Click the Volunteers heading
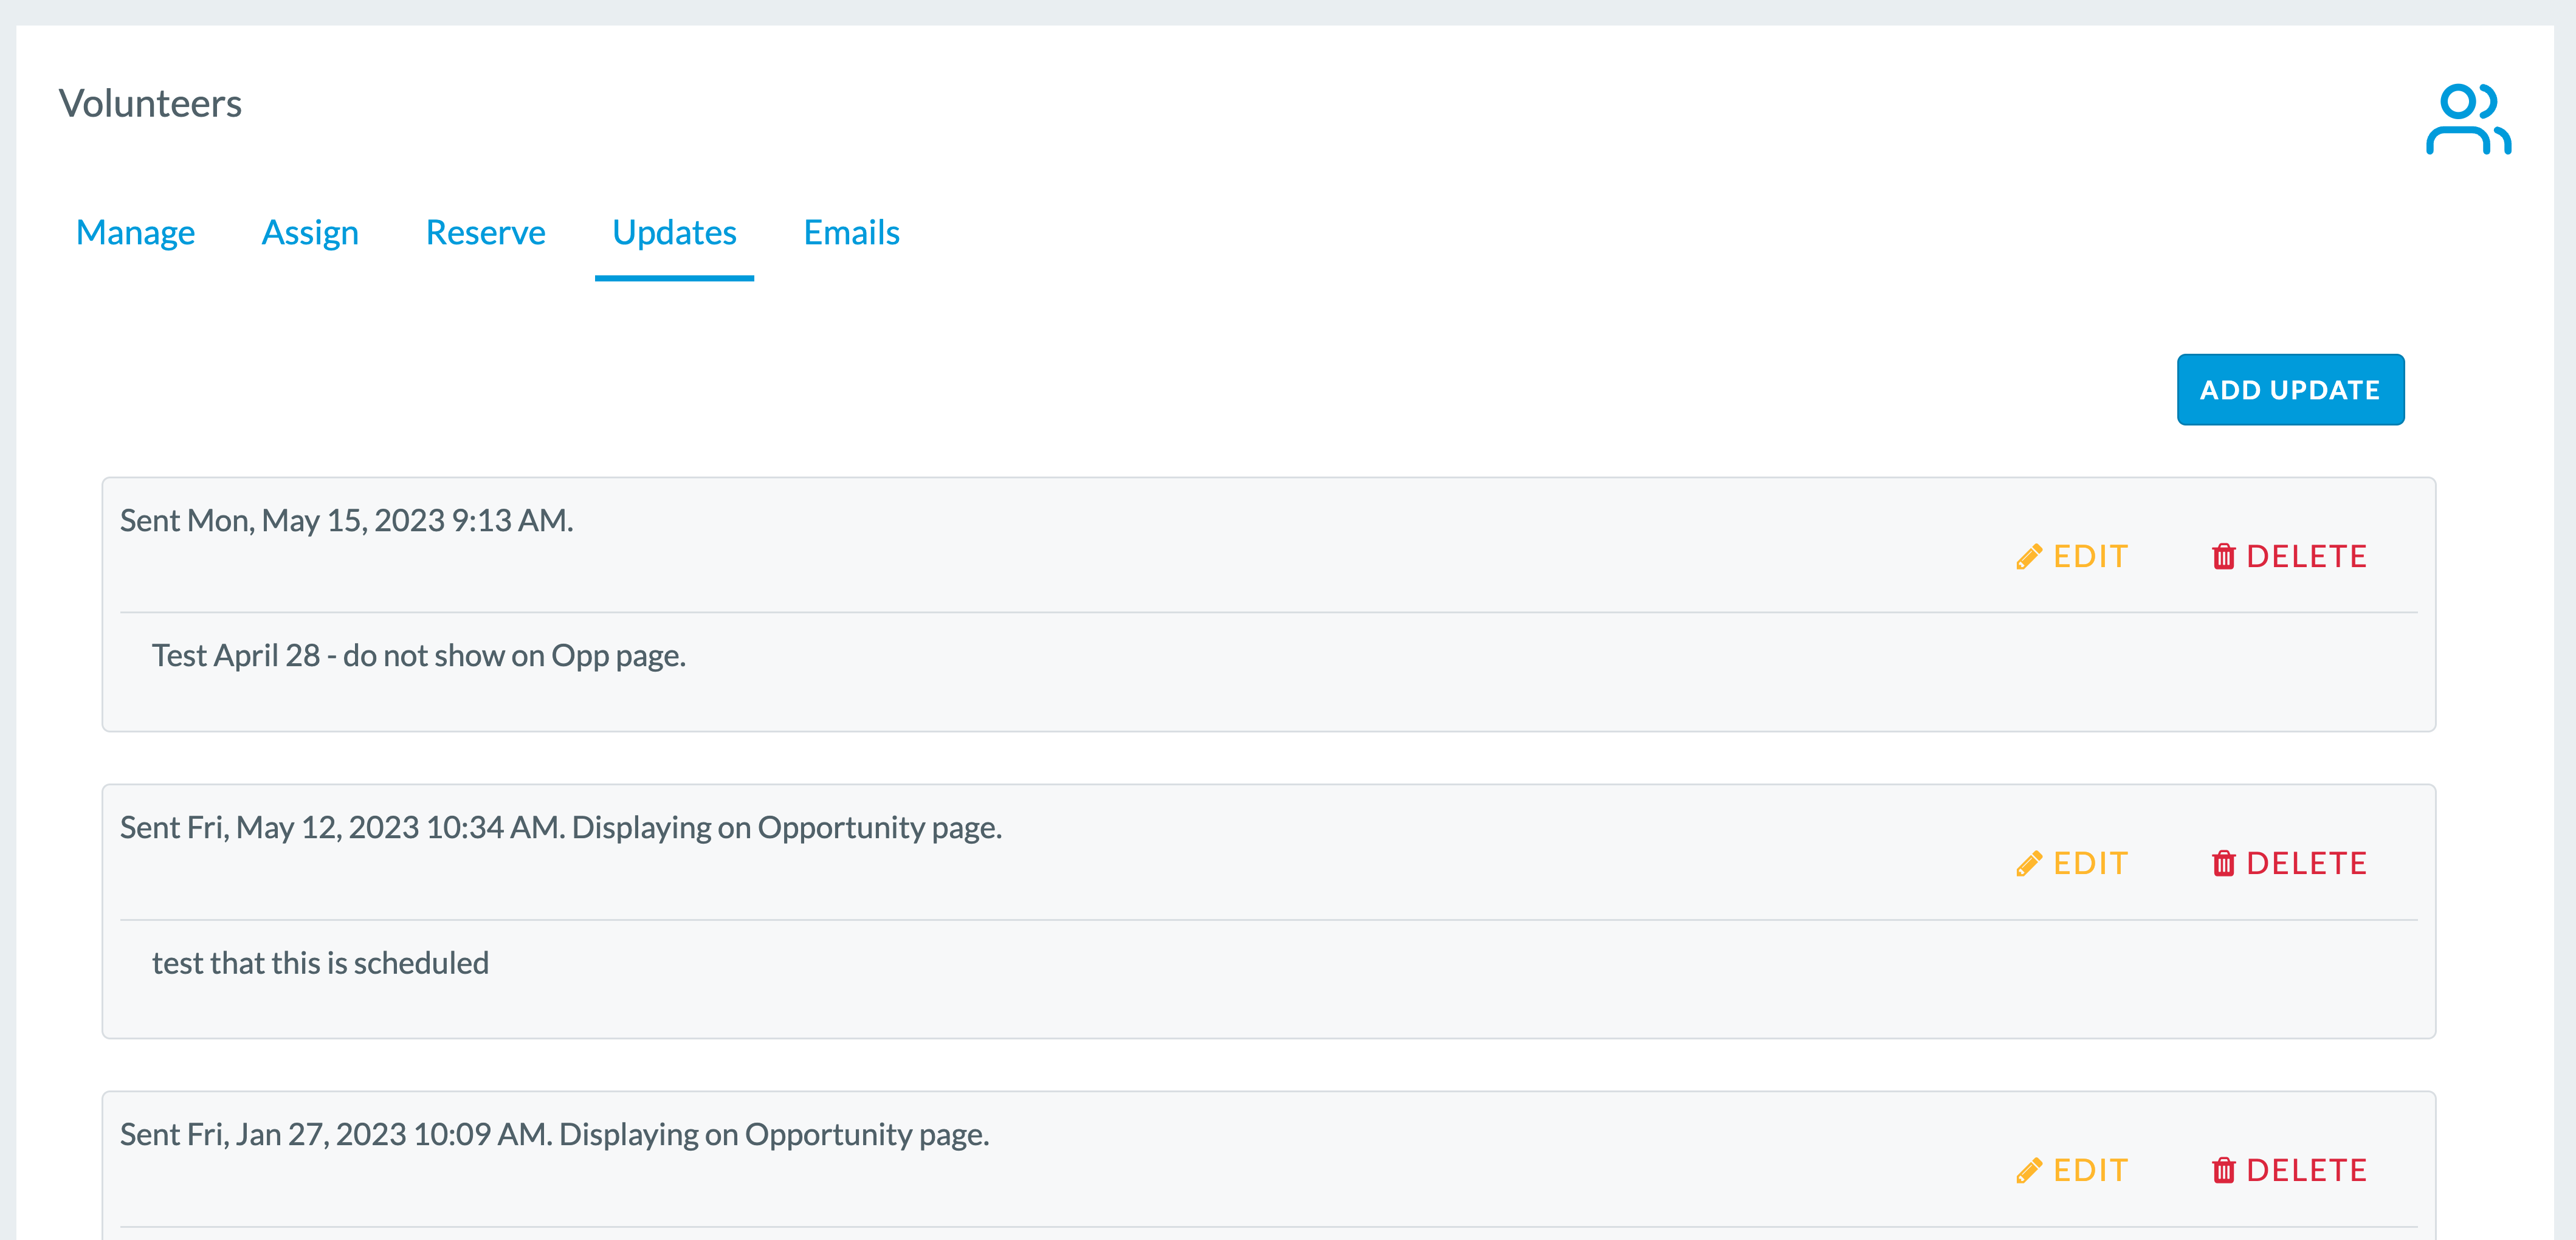Viewport: 2576px width, 1240px height. tap(150, 103)
